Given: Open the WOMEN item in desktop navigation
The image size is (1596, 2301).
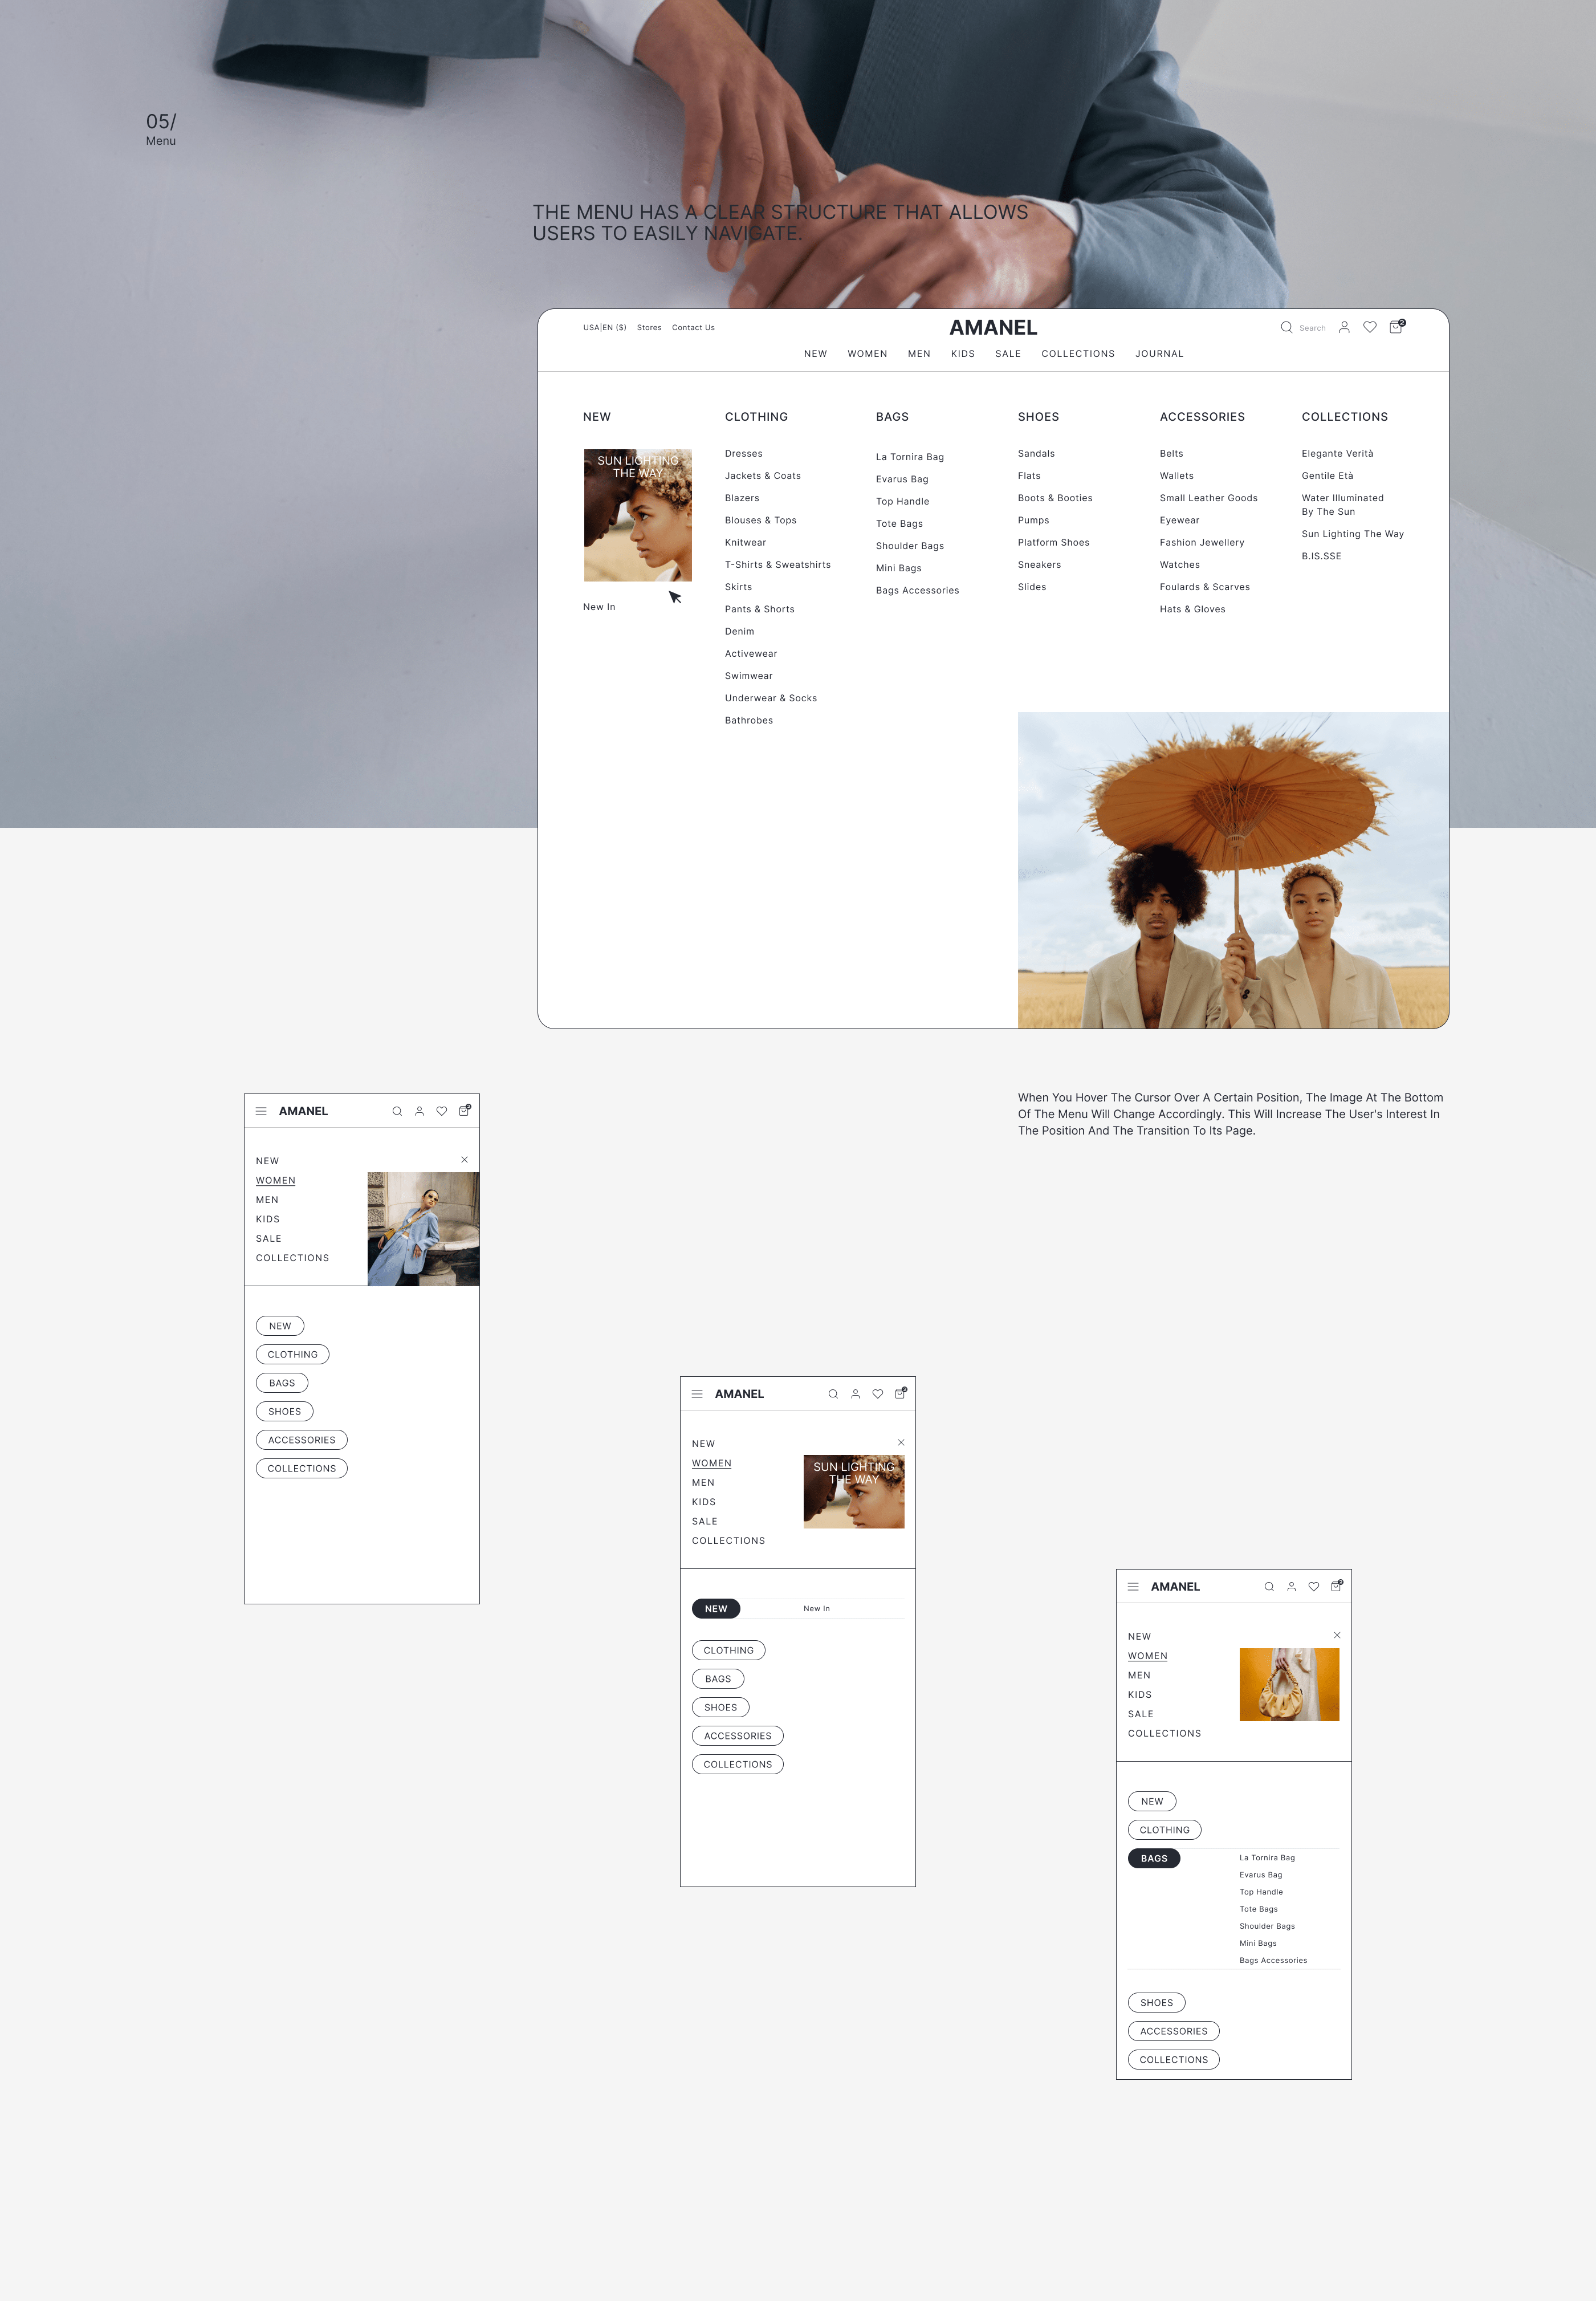Looking at the screenshot, I should click(867, 354).
